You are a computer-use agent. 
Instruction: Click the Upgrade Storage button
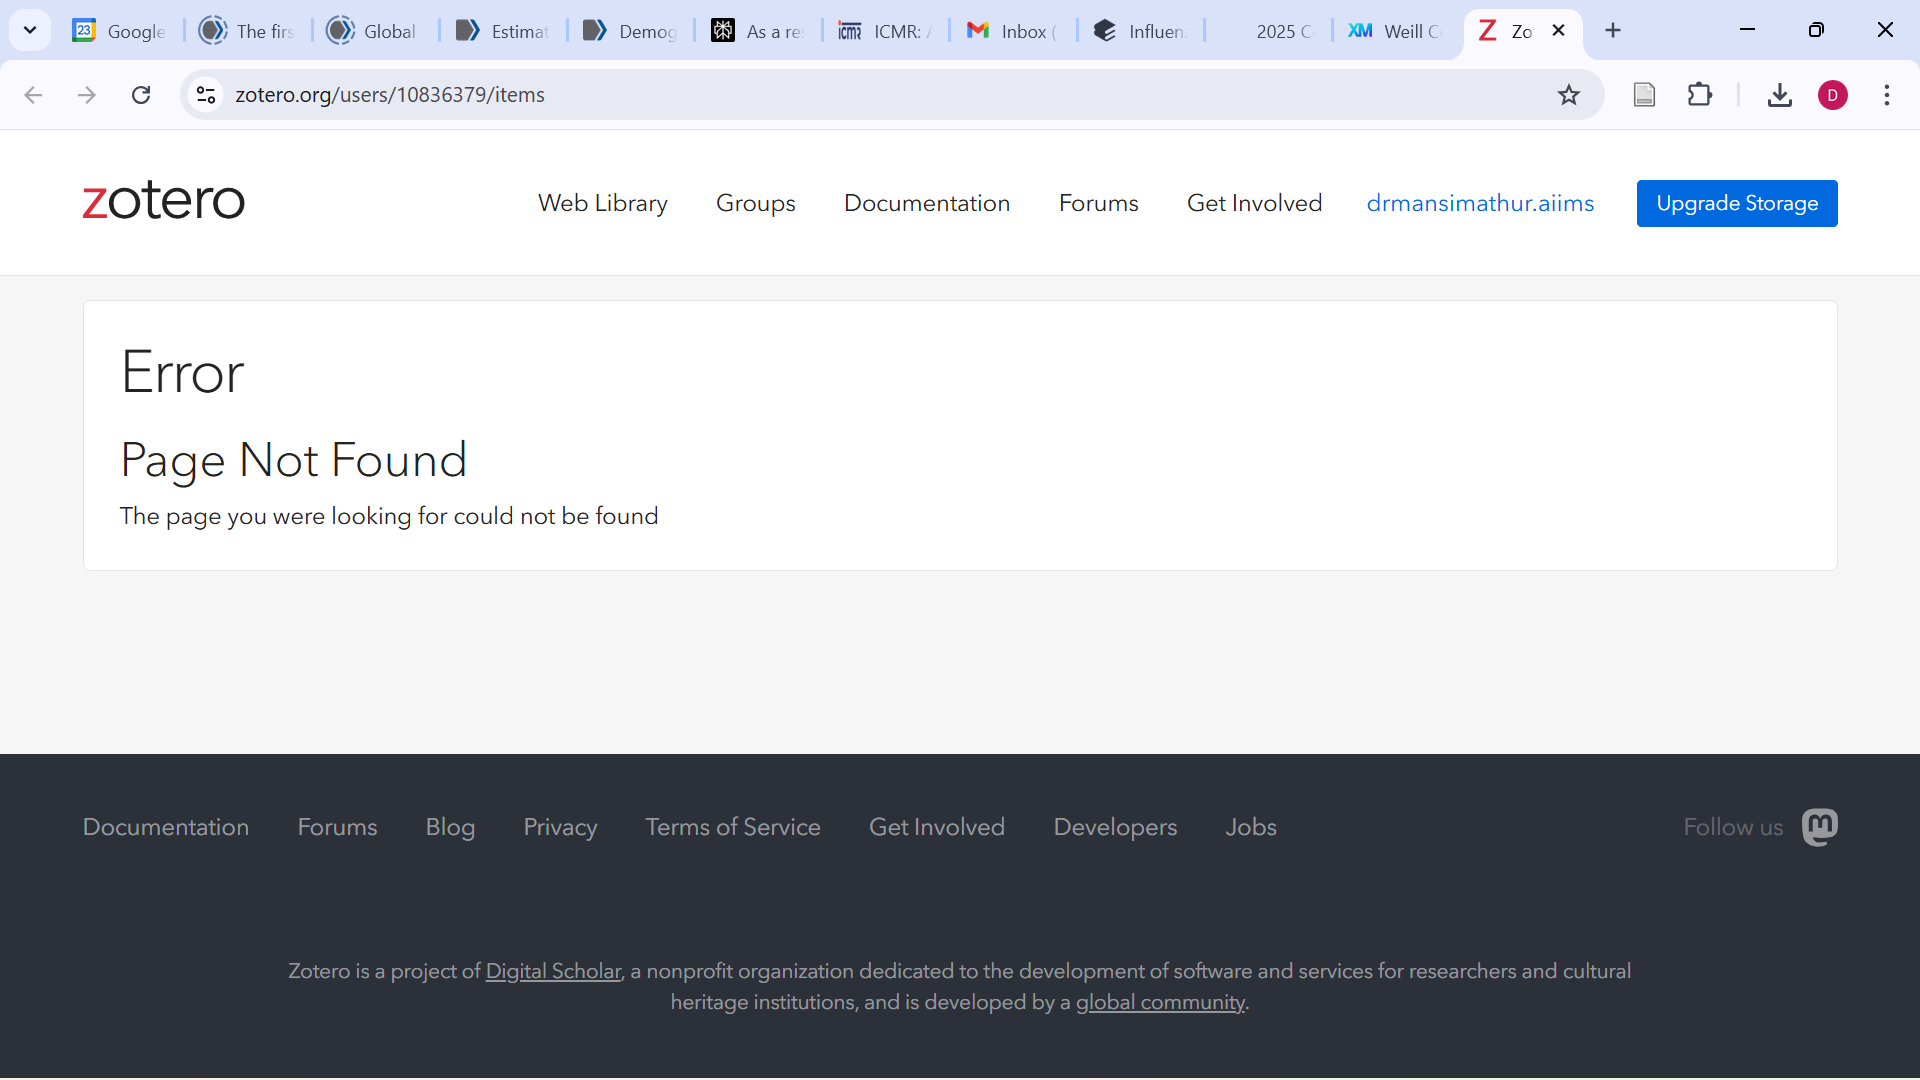coord(1736,203)
